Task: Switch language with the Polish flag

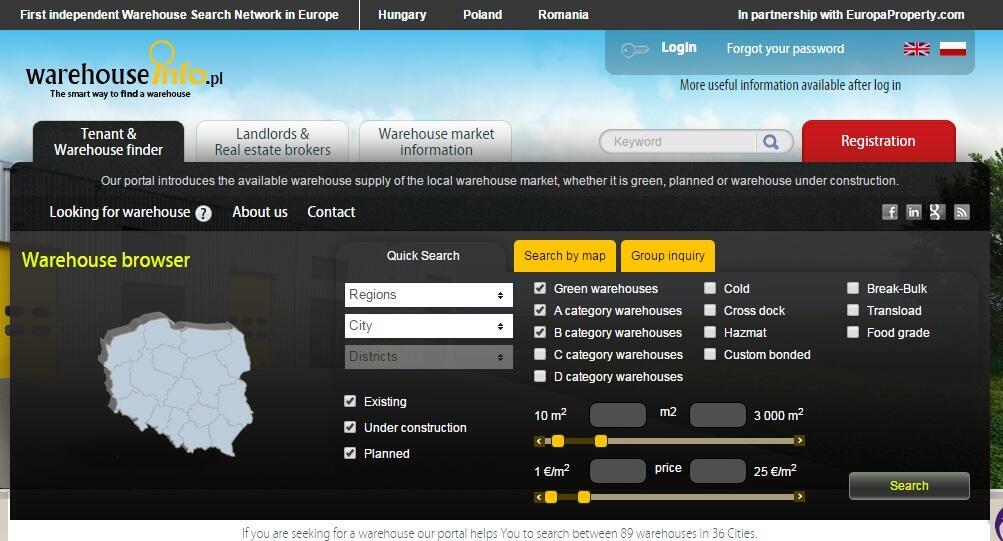Action: tap(952, 49)
